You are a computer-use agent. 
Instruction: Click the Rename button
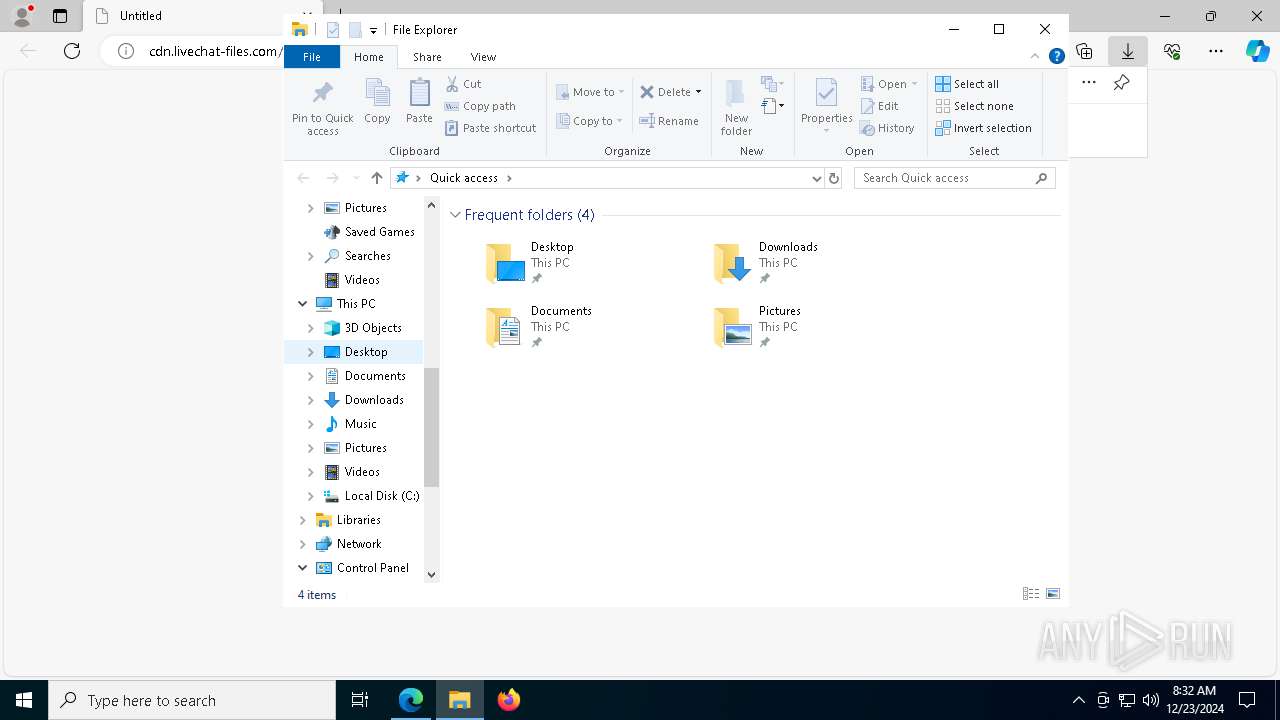(669, 121)
